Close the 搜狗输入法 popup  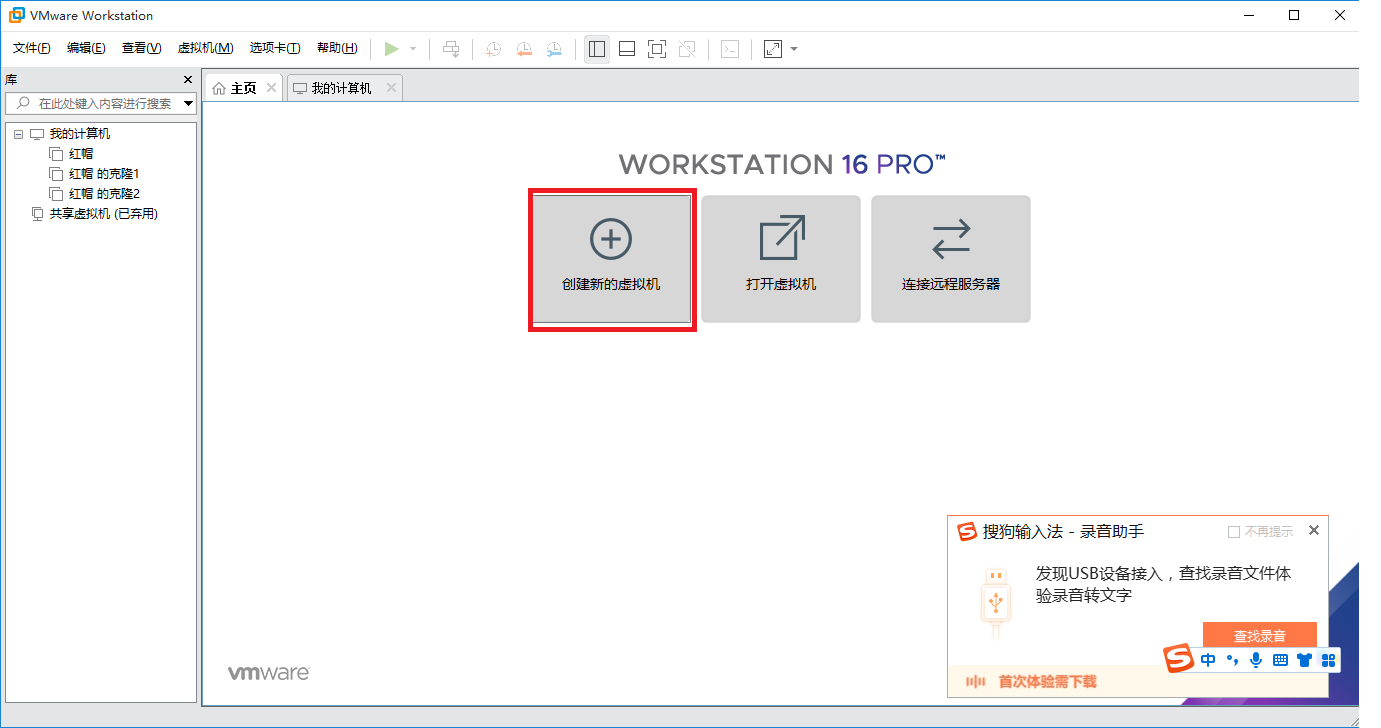click(x=1314, y=530)
